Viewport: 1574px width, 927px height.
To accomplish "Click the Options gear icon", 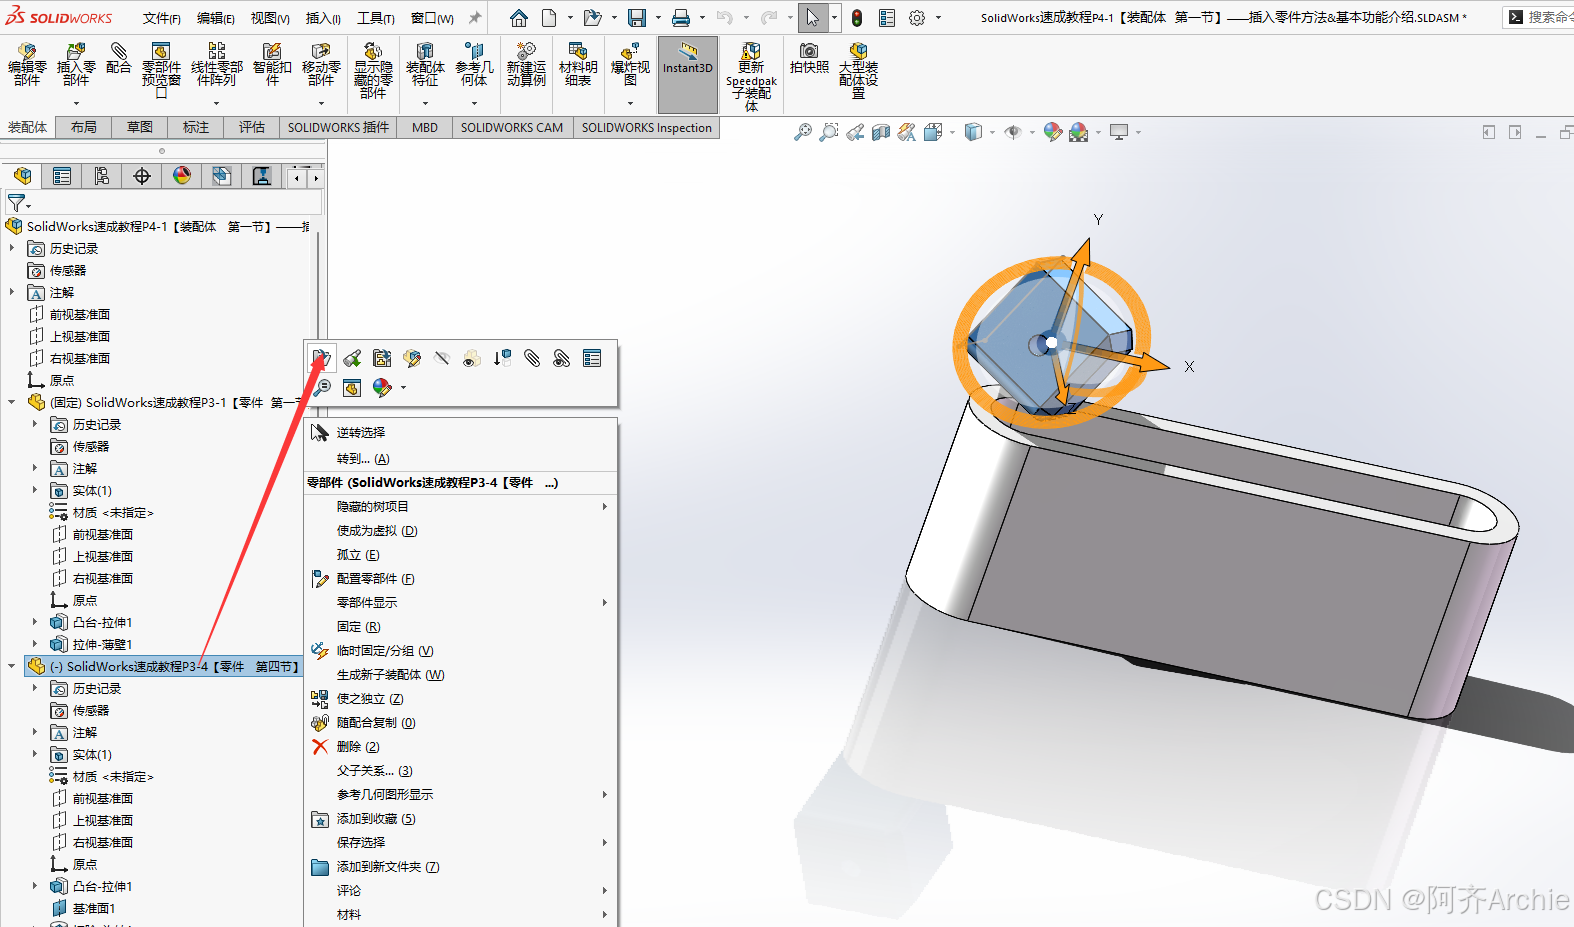I will tap(917, 18).
